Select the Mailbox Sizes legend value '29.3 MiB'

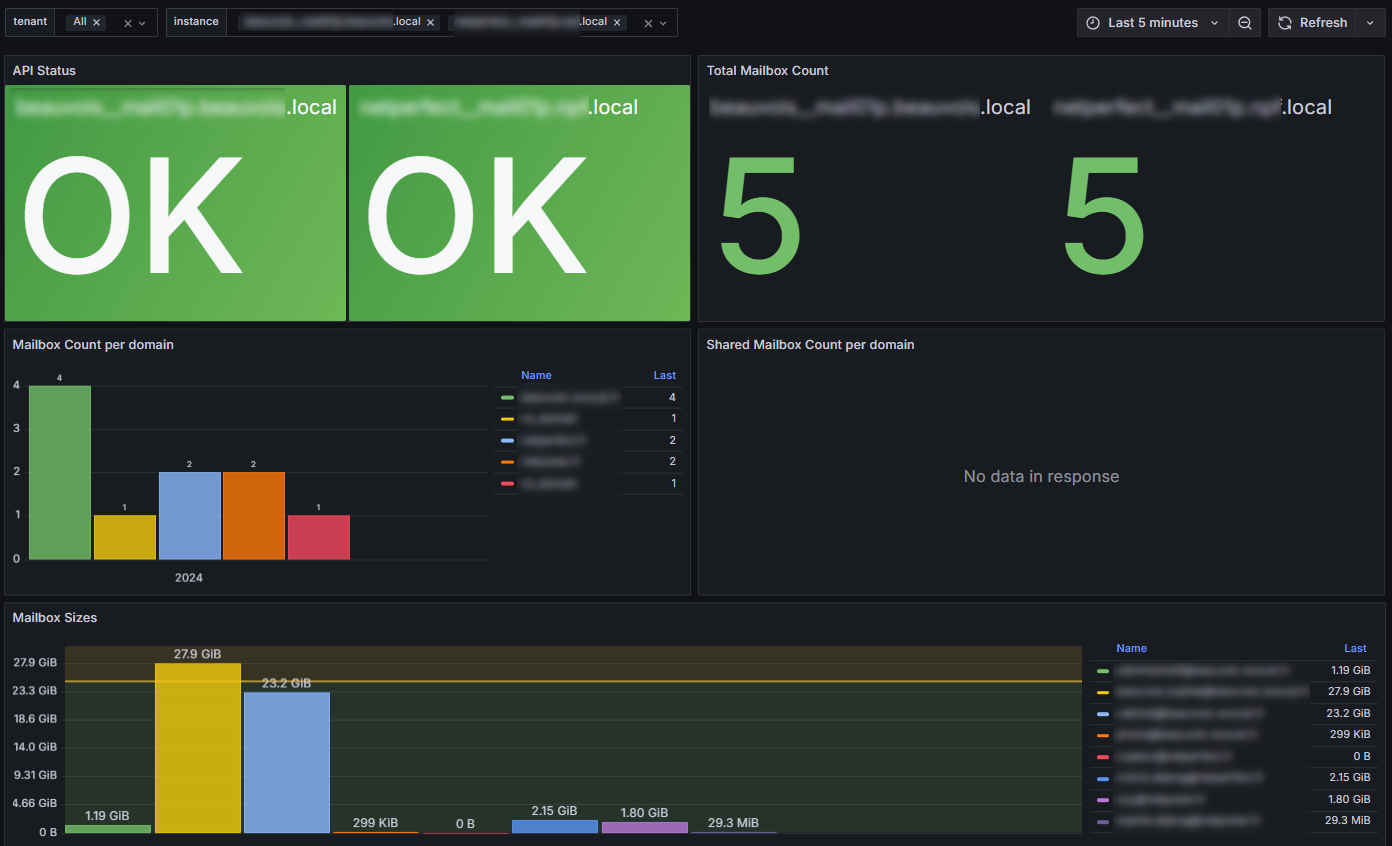(1347, 820)
